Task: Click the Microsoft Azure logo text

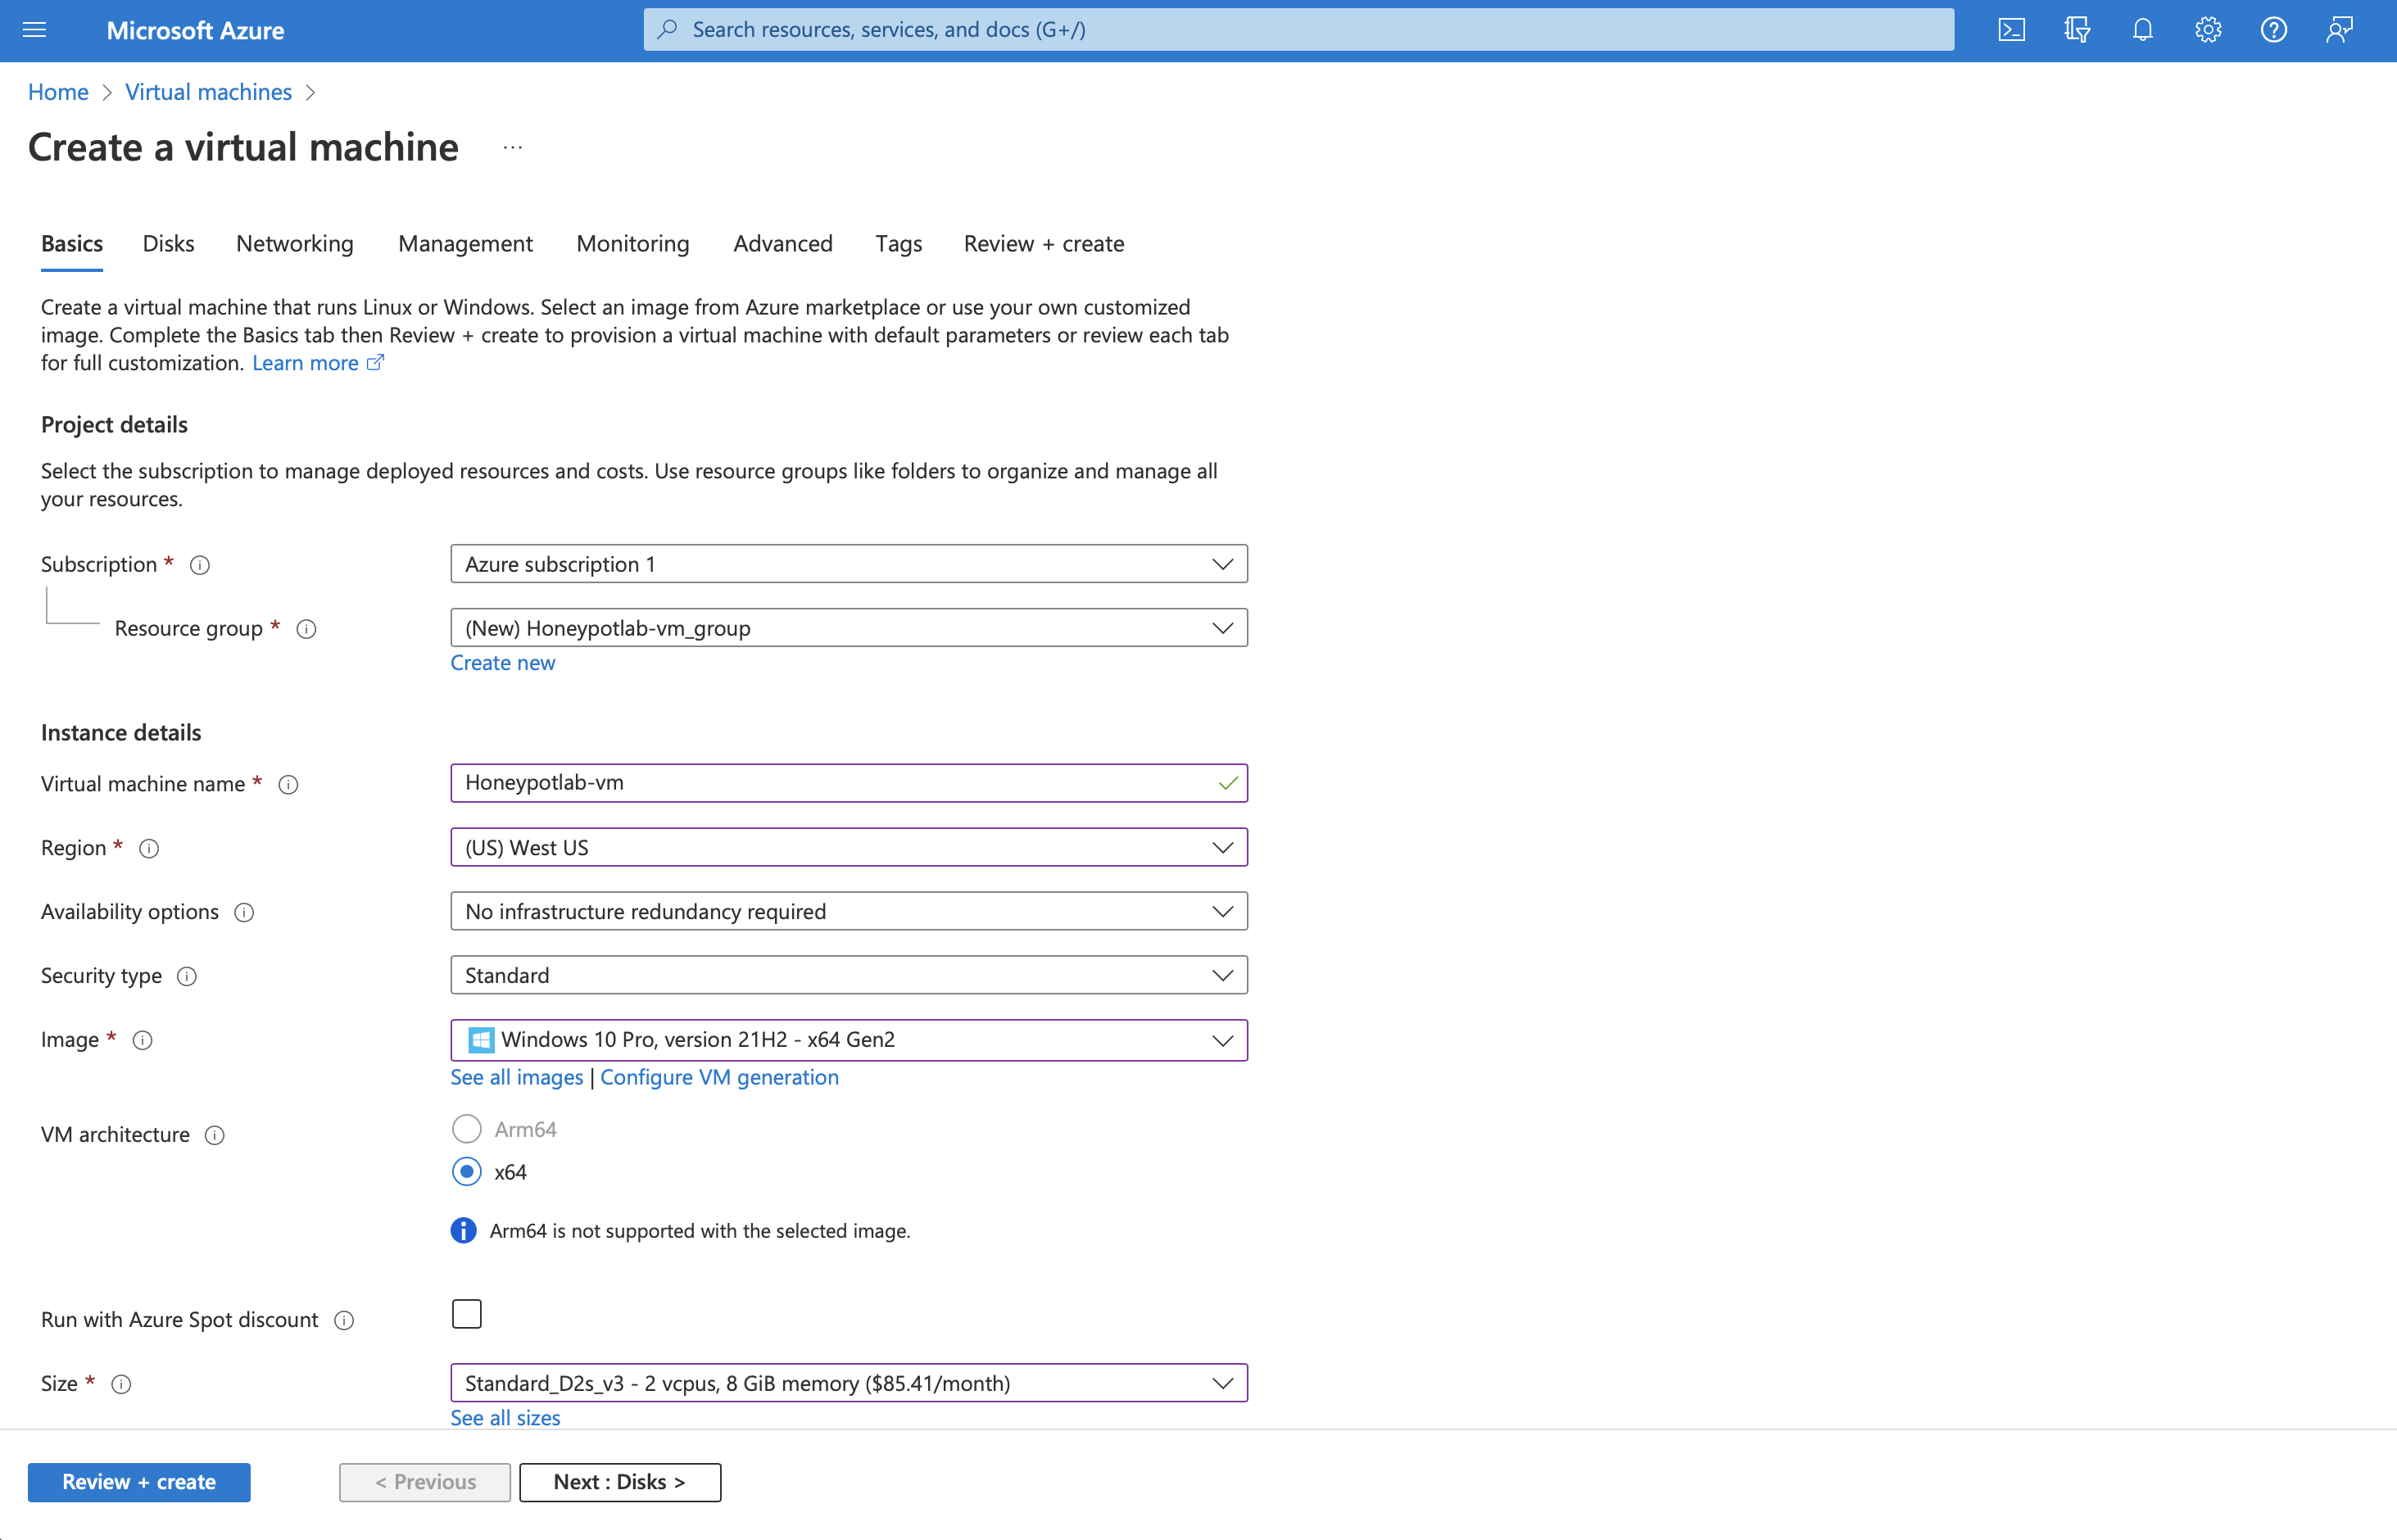Action: [x=195, y=31]
